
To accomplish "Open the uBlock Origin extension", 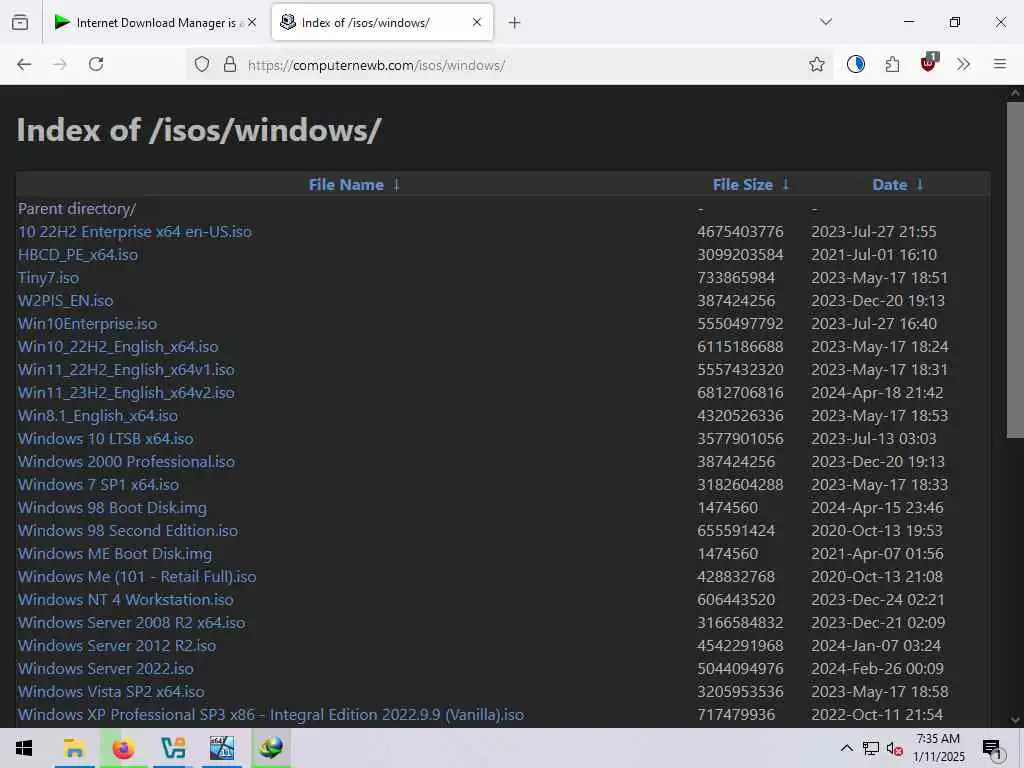I will pos(929,63).
